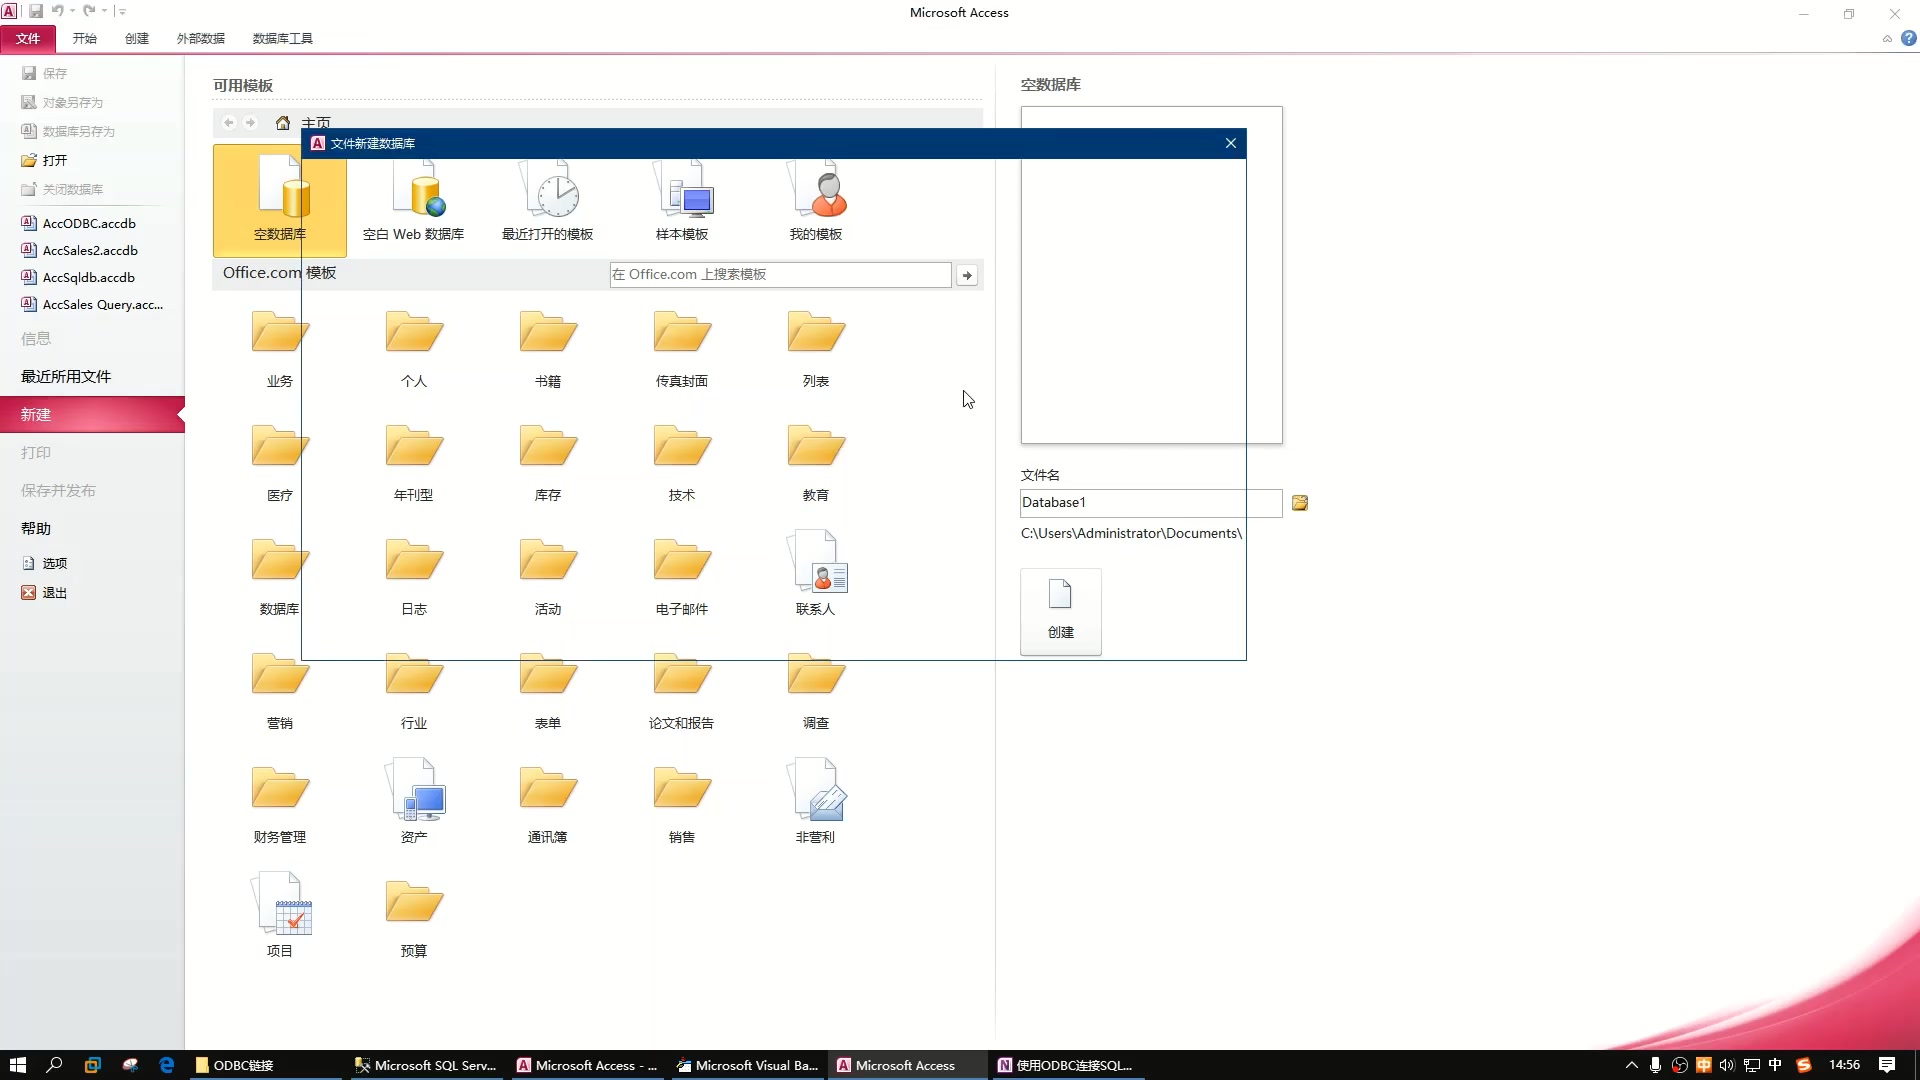The image size is (1920, 1080).
Task: Open the 年刊型 template folder
Action: pyautogui.click(x=413, y=463)
